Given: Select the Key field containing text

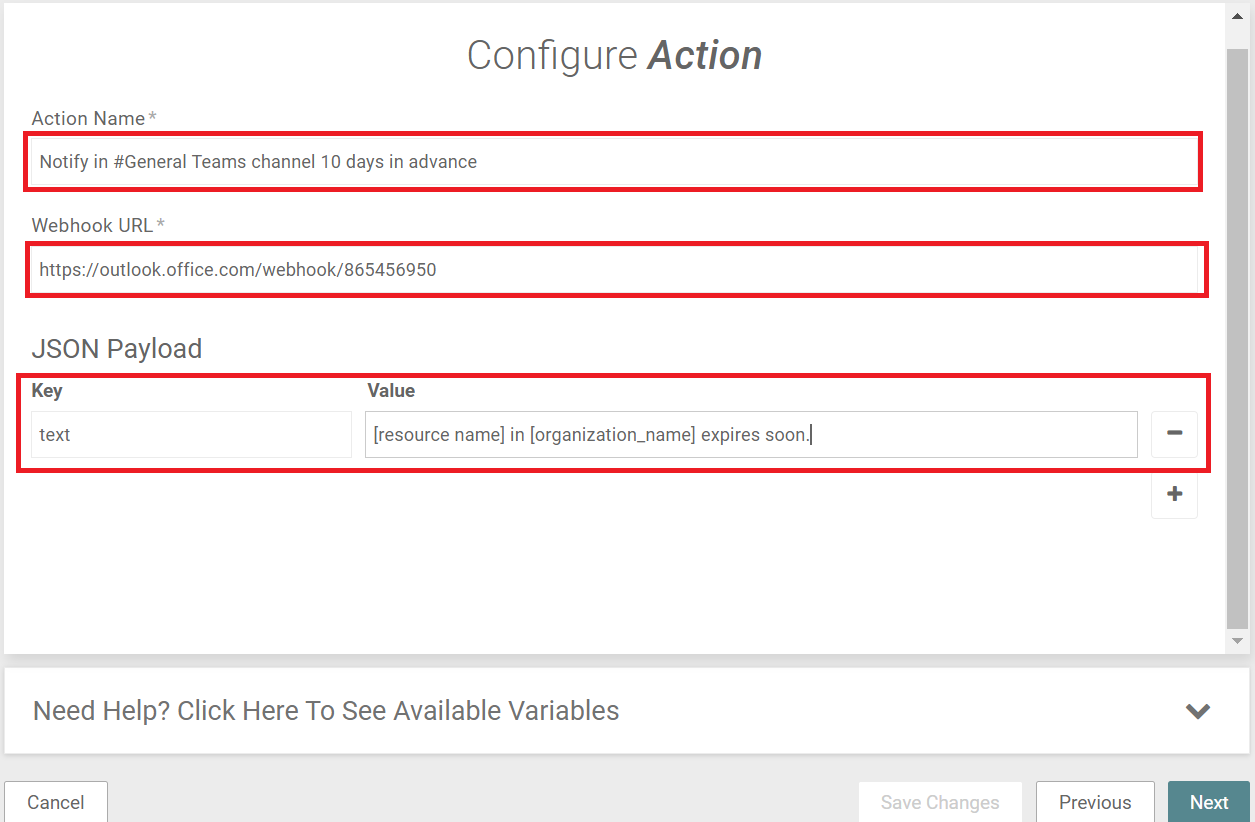Looking at the screenshot, I should [191, 435].
